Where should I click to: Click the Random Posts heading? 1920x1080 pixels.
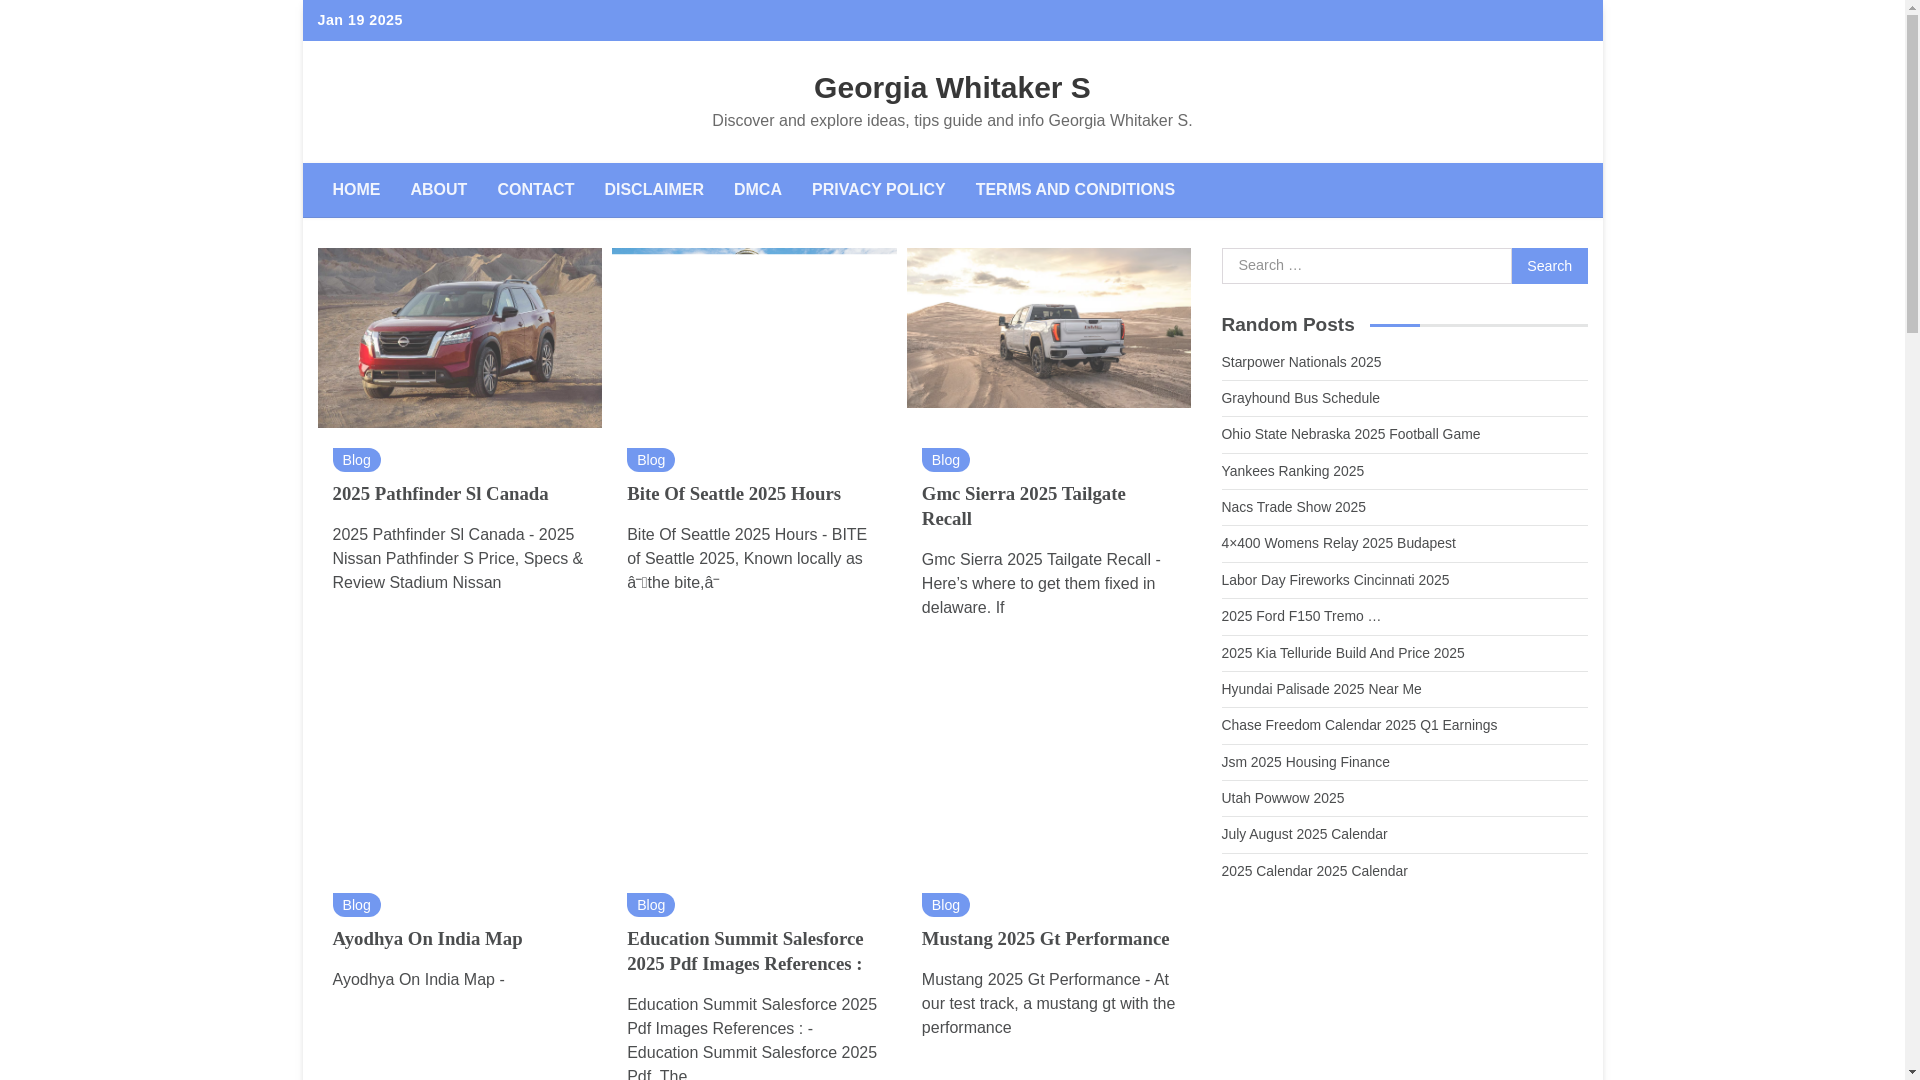tap(1287, 325)
